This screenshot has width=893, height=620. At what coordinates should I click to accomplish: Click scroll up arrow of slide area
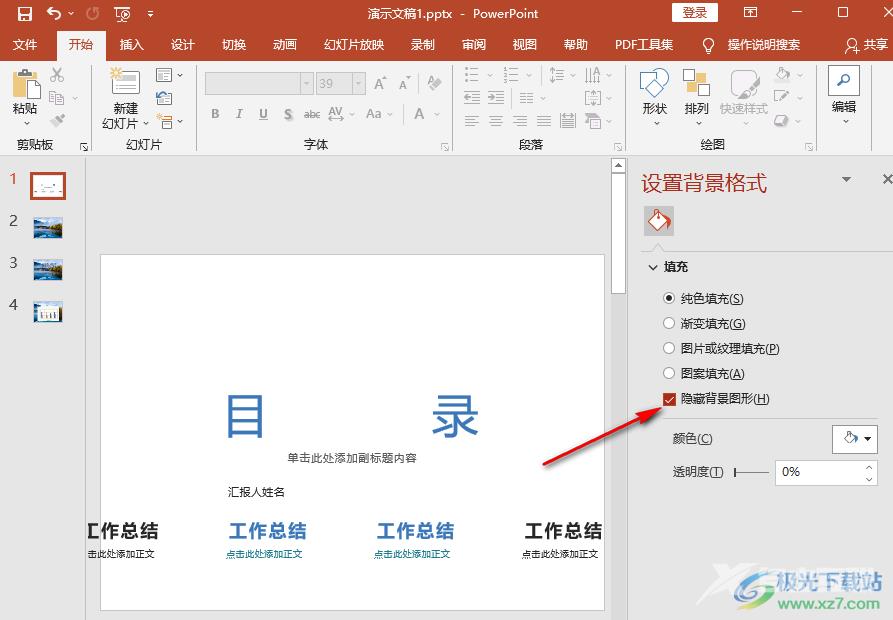(618, 166)
